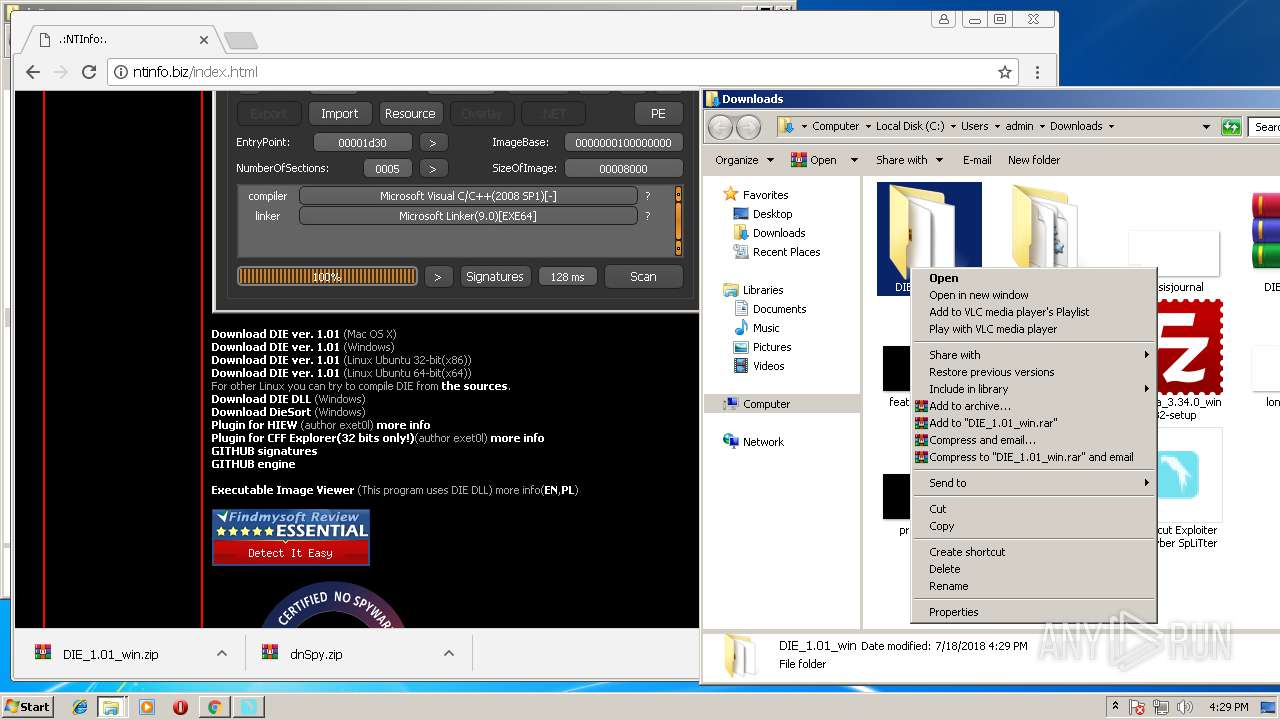Refresh the Downloads folder view
This screenshot has height=720, width=1280.
pos(1231,127)
